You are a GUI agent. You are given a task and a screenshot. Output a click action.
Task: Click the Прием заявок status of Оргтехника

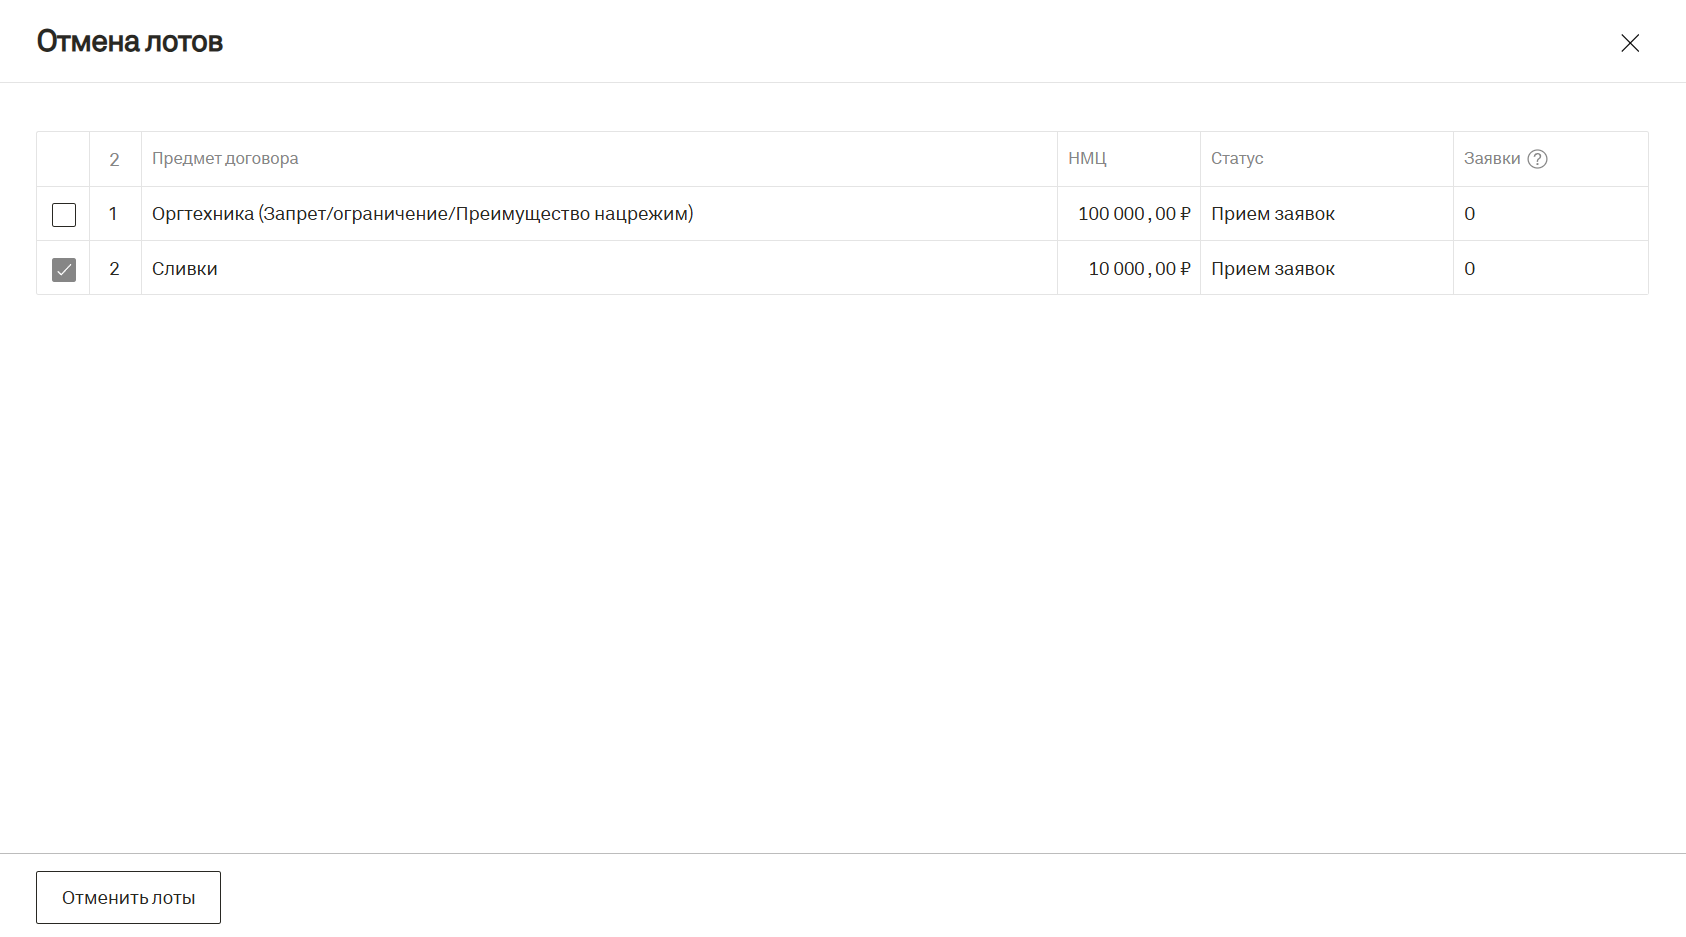(x=1272, y=214)
